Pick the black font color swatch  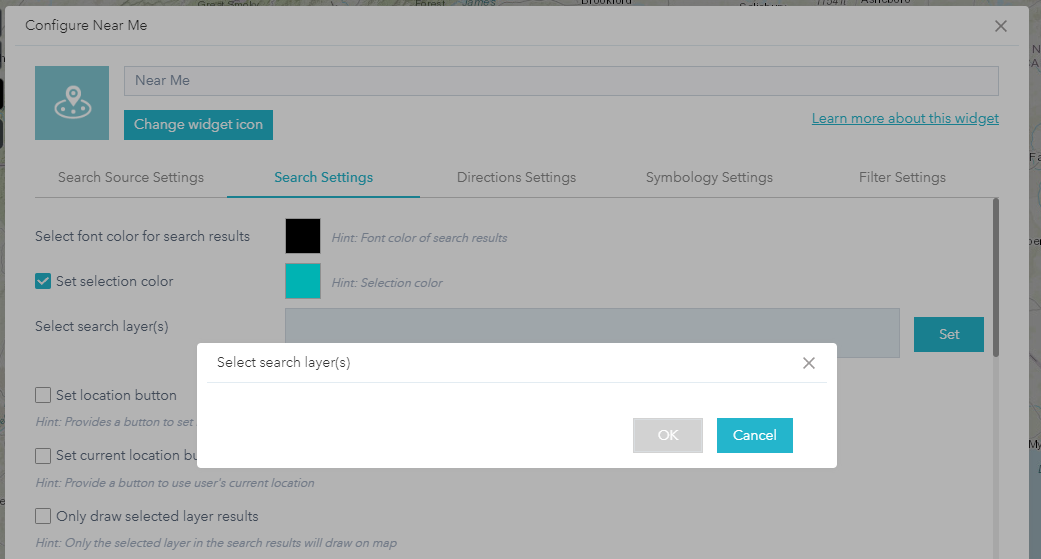pyautogui.click(x=303, y=236)
